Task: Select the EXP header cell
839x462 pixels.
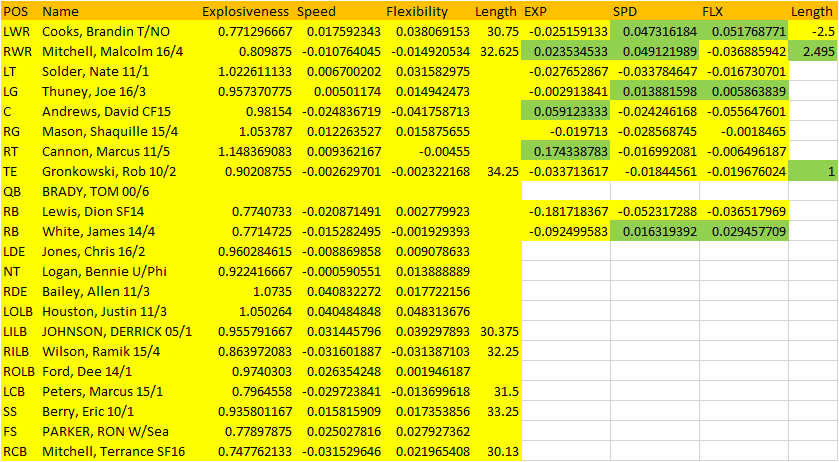Action: [536, 11]
